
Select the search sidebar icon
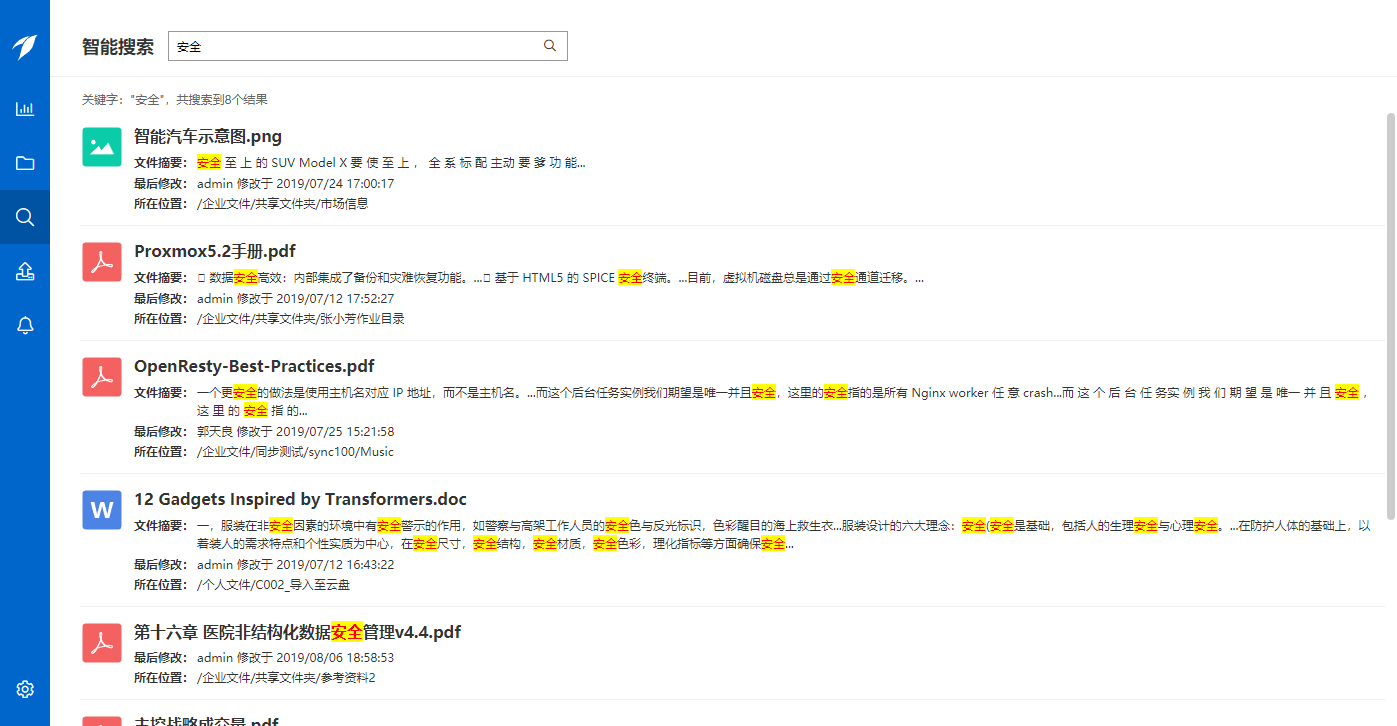coord(25,217)
